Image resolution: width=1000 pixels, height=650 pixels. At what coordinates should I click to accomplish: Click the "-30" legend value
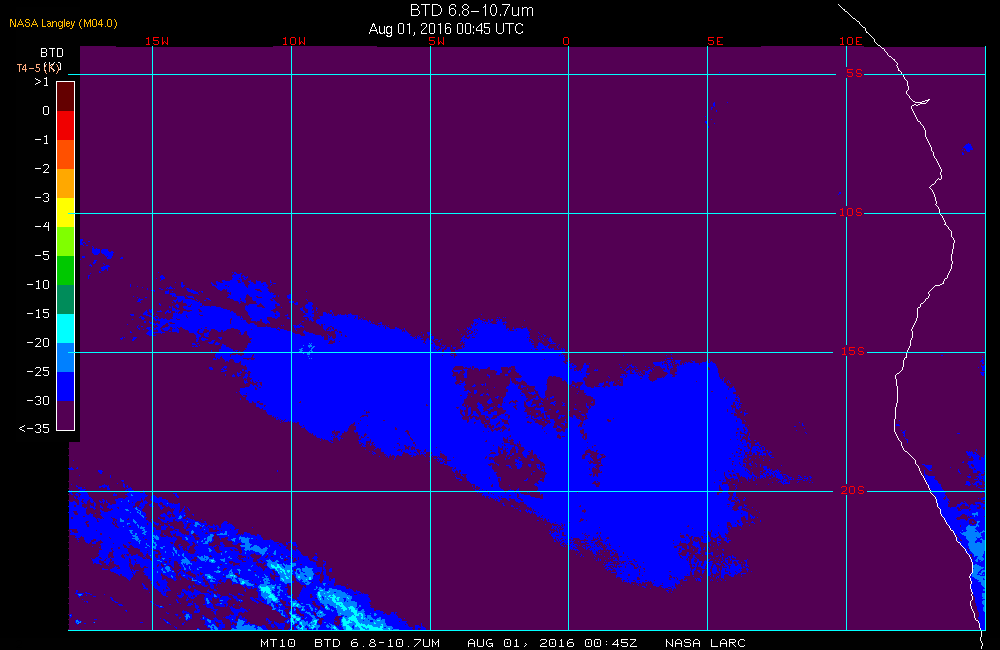[38, 401]
